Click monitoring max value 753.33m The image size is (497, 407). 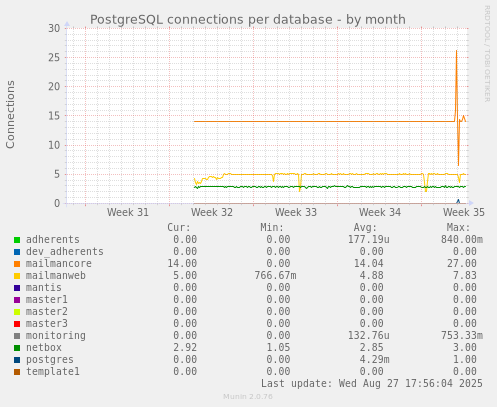pos(462,335)
